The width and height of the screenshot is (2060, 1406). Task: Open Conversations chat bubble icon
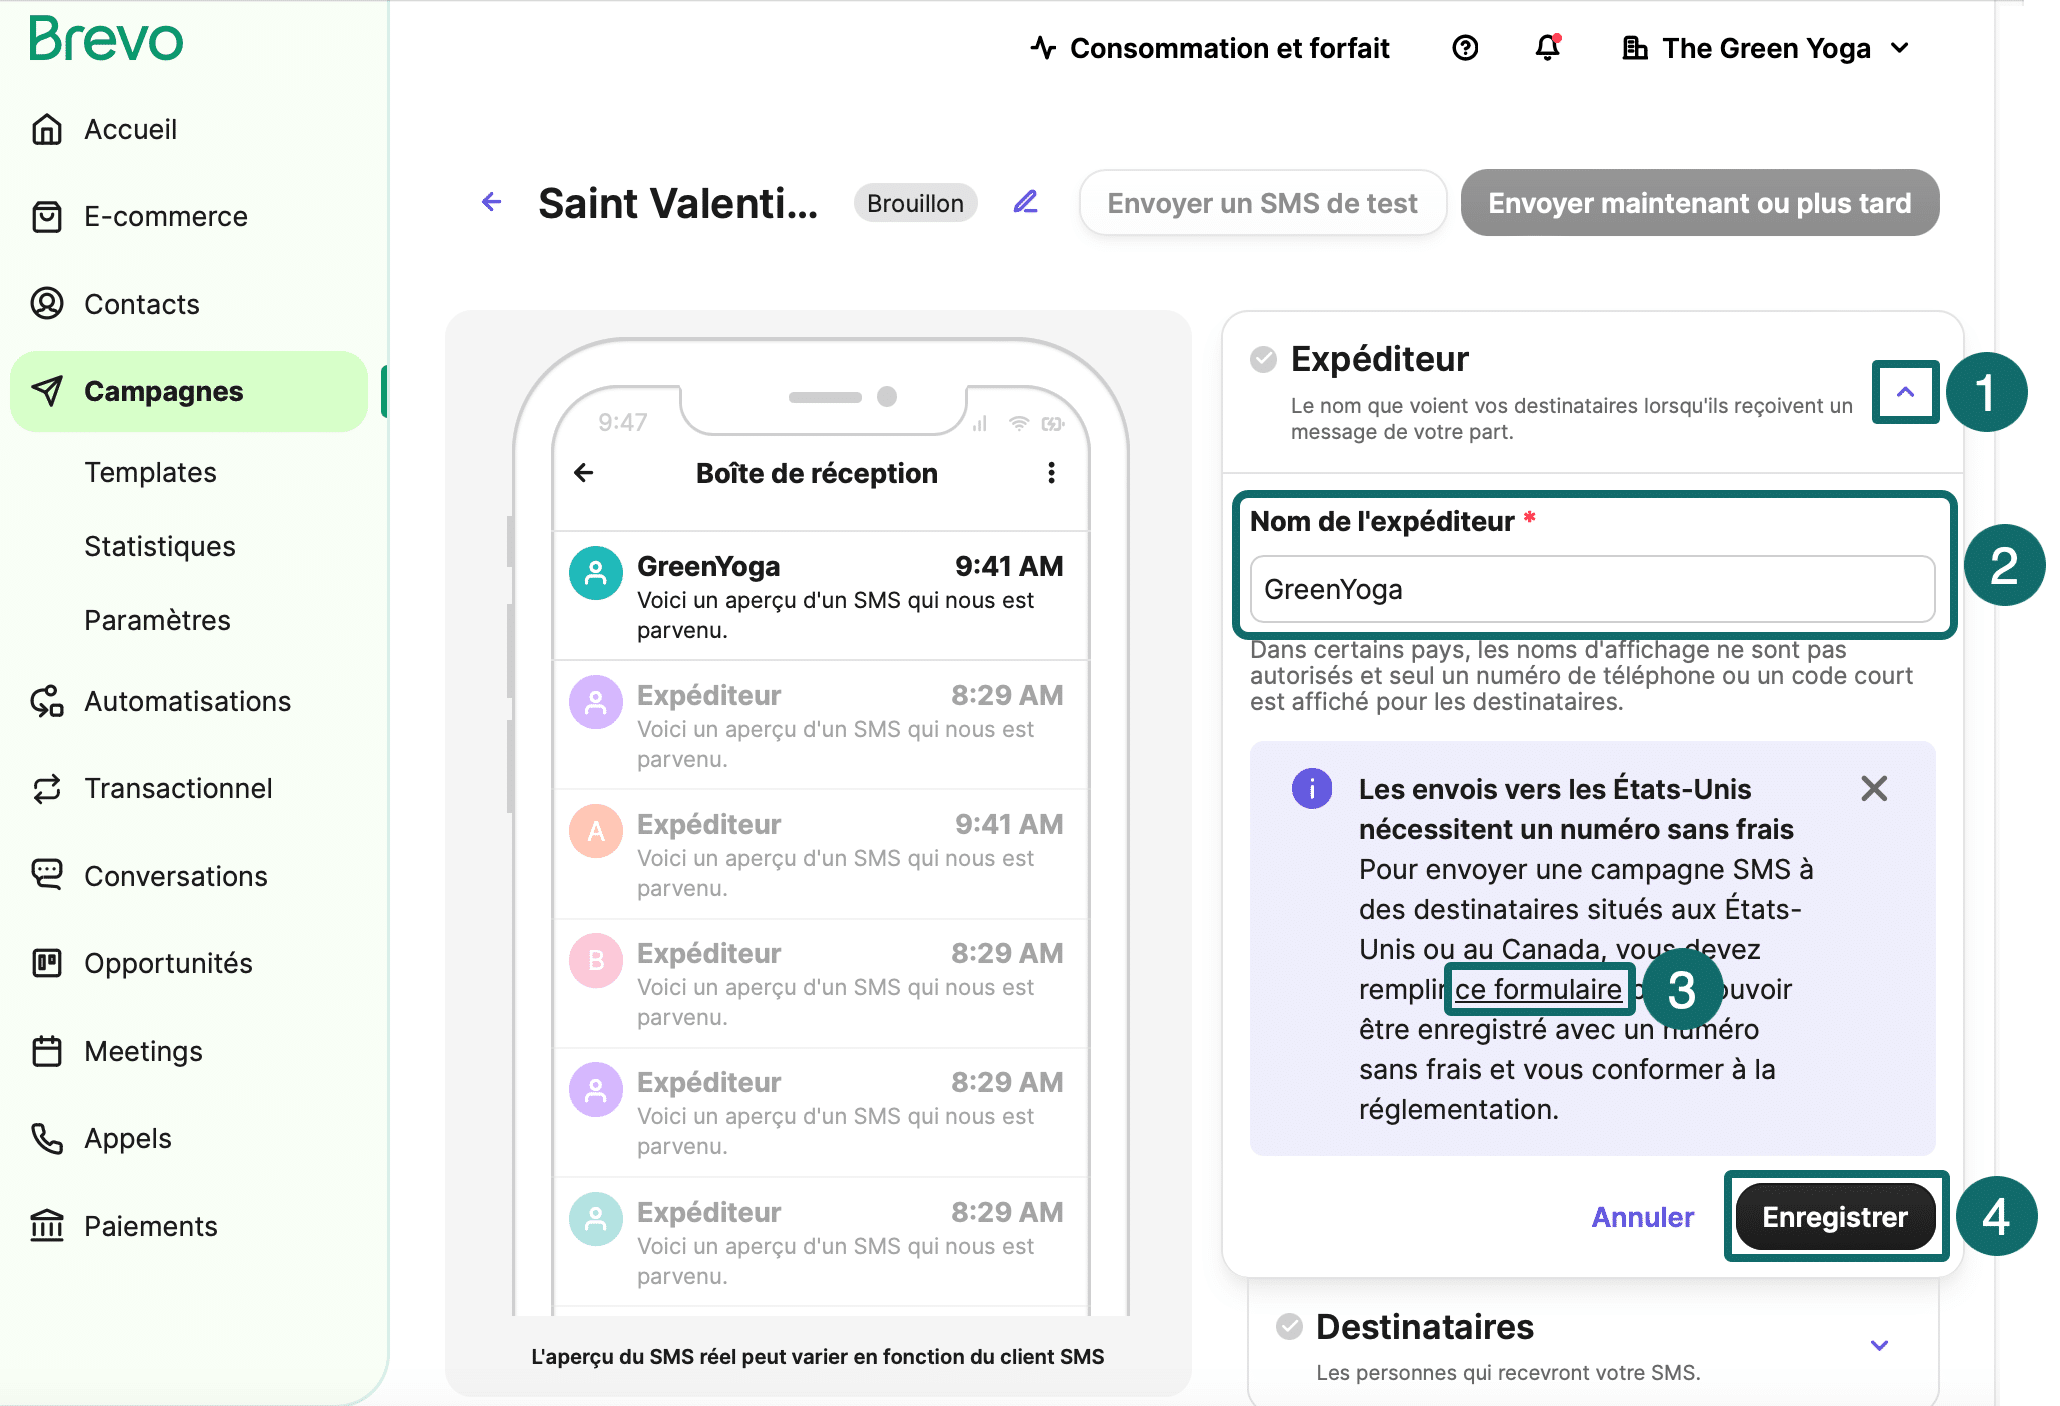(47, 876)
